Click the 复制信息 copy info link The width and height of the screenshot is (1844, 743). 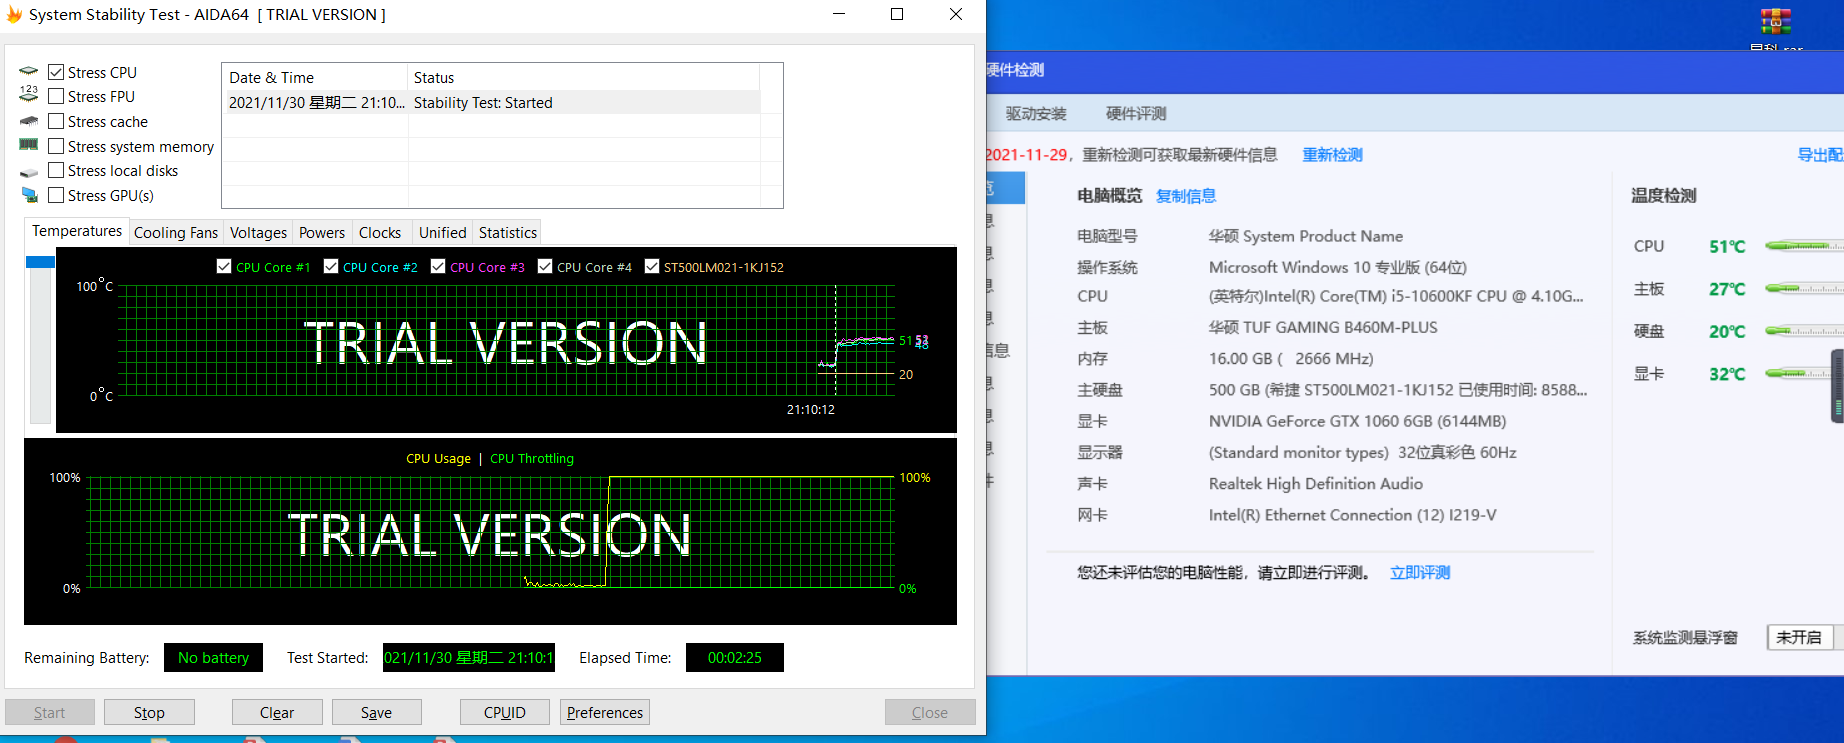click(1186, 196)
